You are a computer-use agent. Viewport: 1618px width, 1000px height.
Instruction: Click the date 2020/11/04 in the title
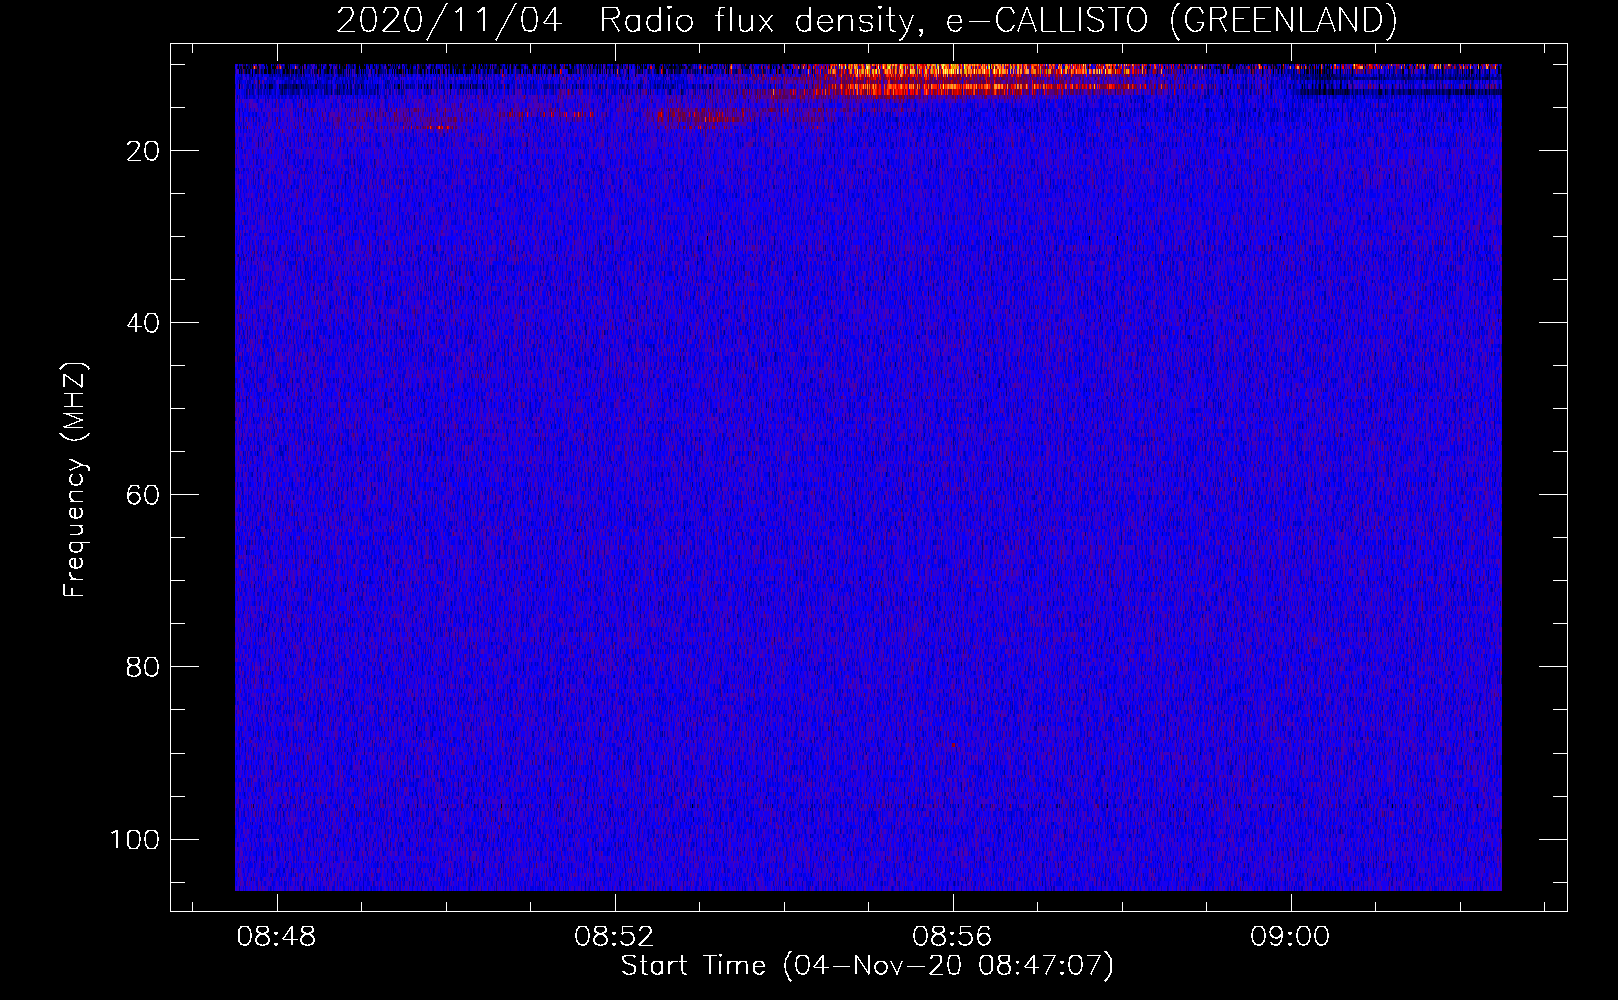[x=449, y=20]
